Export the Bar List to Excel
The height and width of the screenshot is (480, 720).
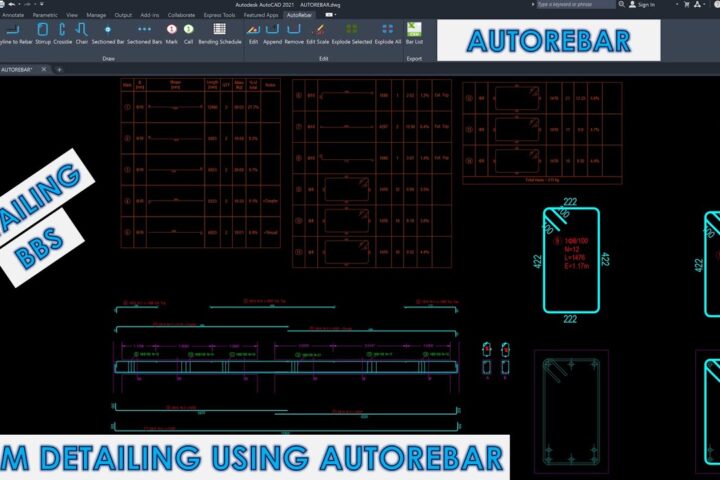coord(414,34)
